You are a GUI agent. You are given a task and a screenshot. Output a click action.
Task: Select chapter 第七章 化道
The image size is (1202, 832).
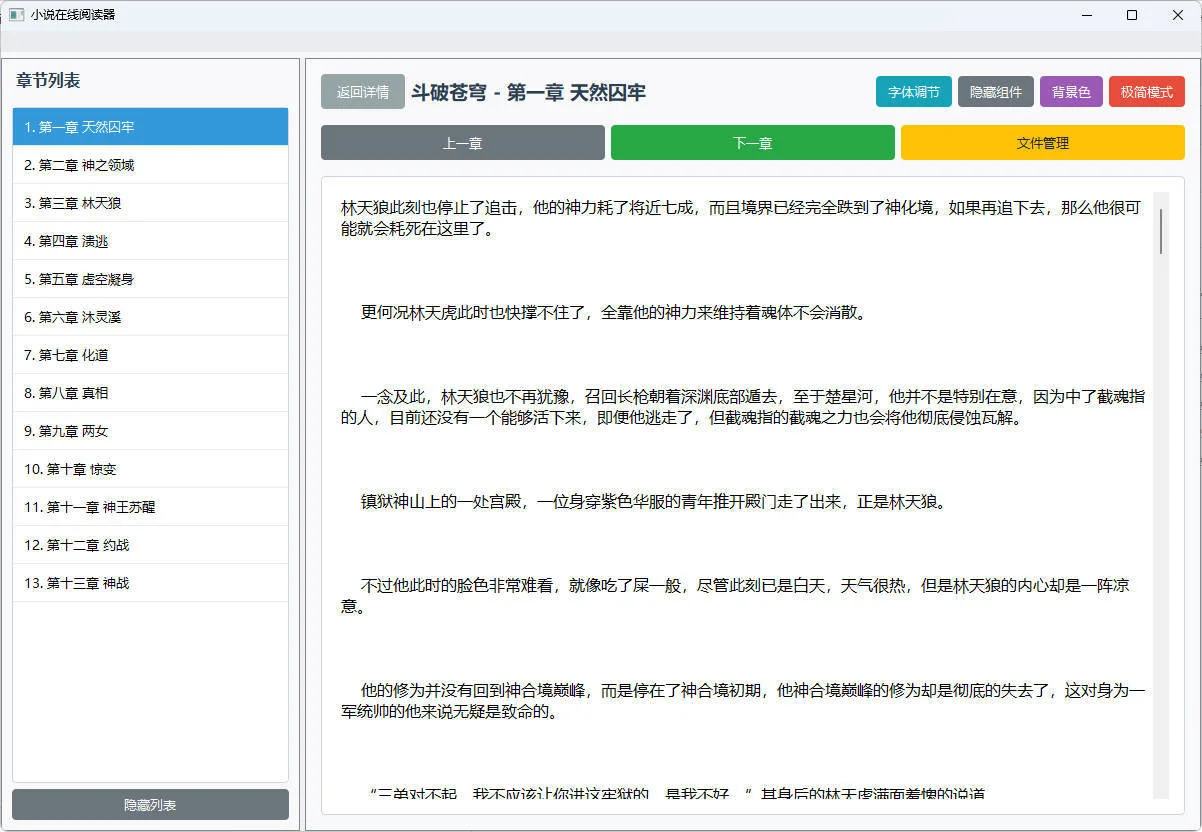pos(149,354)
